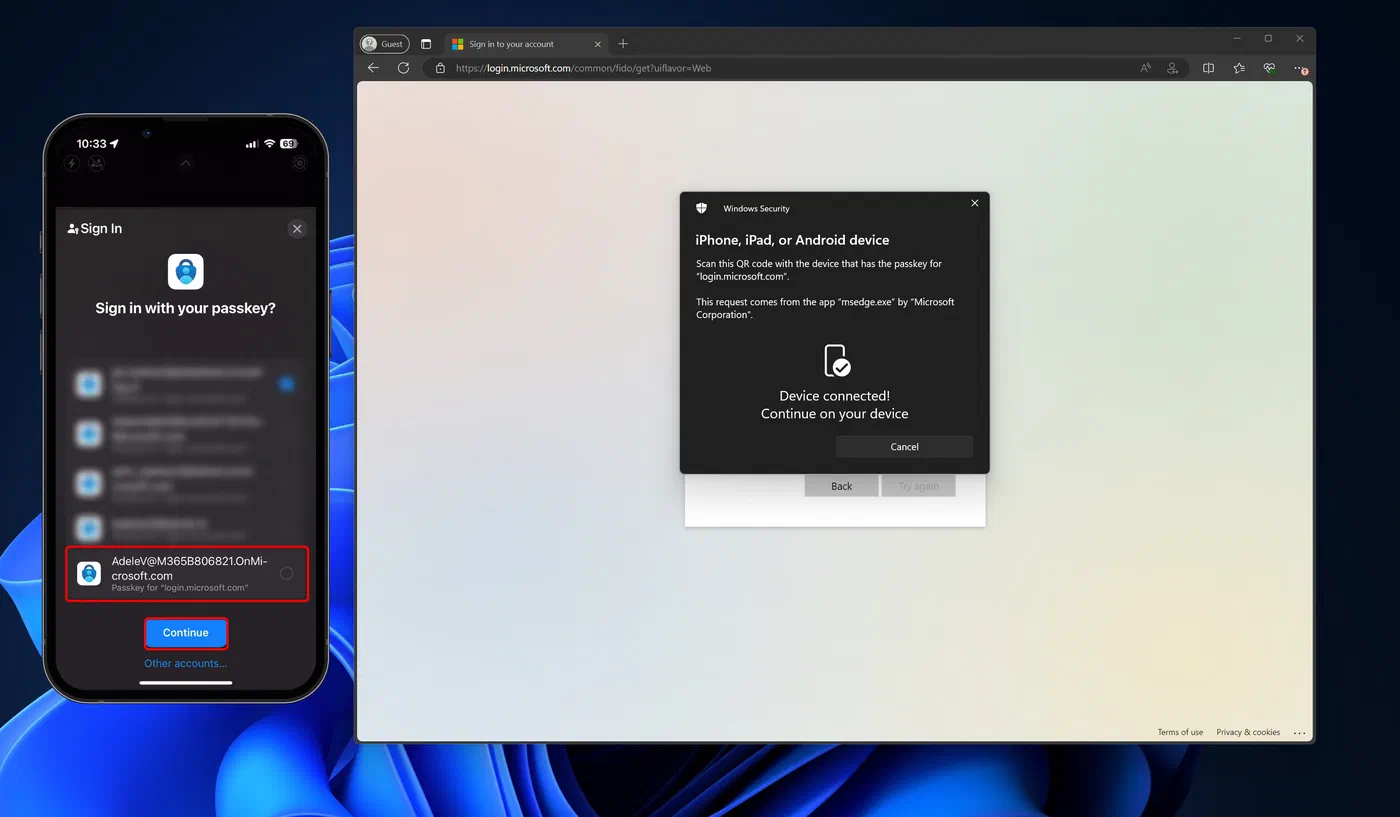Click the 'iPhone, iPad, or Android device' heading
The image size is (1400, 817).
point(792,240)
